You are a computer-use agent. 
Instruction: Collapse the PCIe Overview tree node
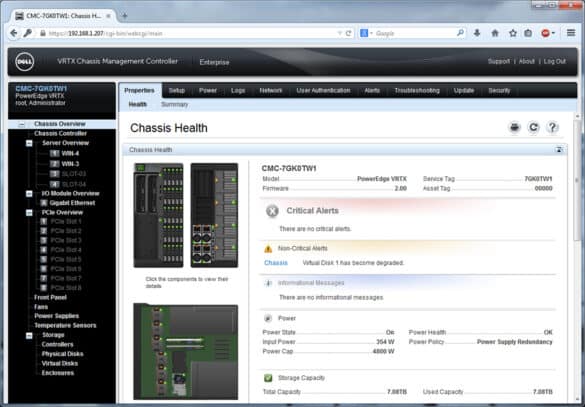[29, 213]
